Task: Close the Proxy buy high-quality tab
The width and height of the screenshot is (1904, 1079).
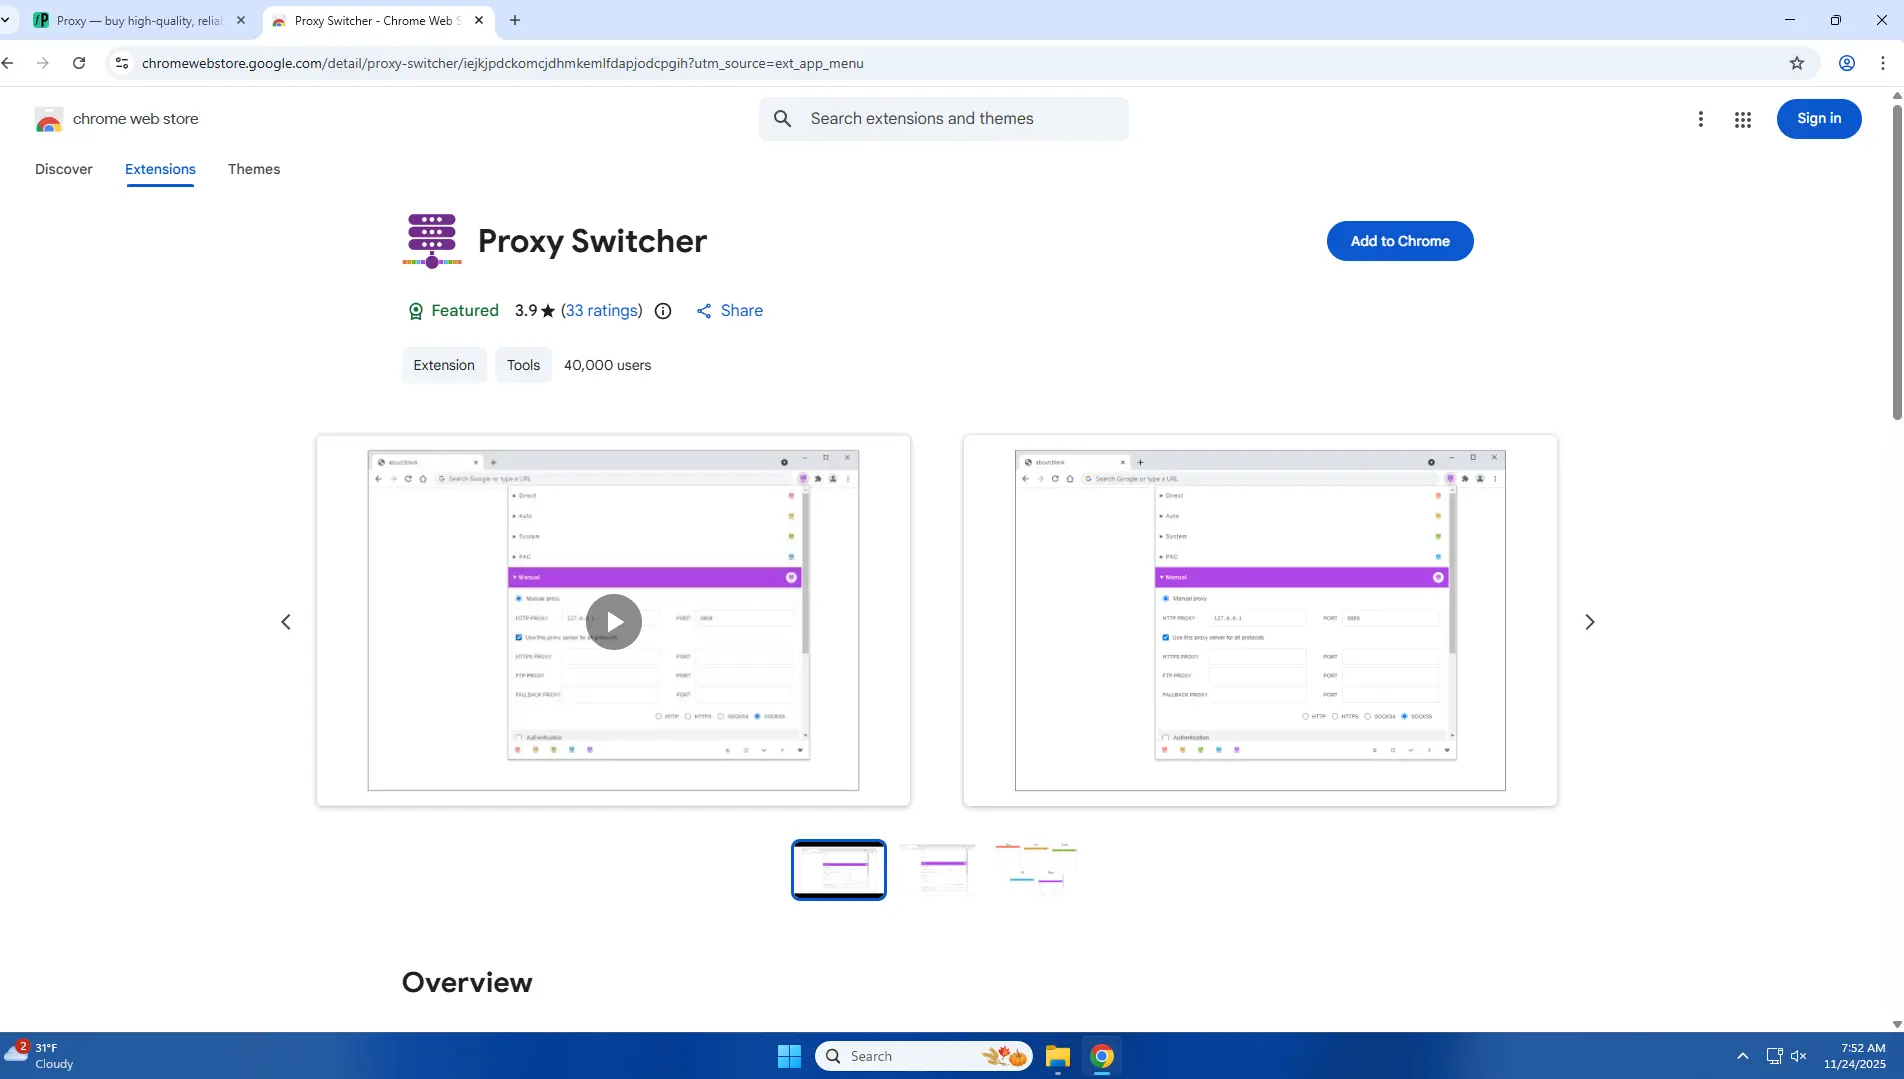Action: click(x=240, y=20)
